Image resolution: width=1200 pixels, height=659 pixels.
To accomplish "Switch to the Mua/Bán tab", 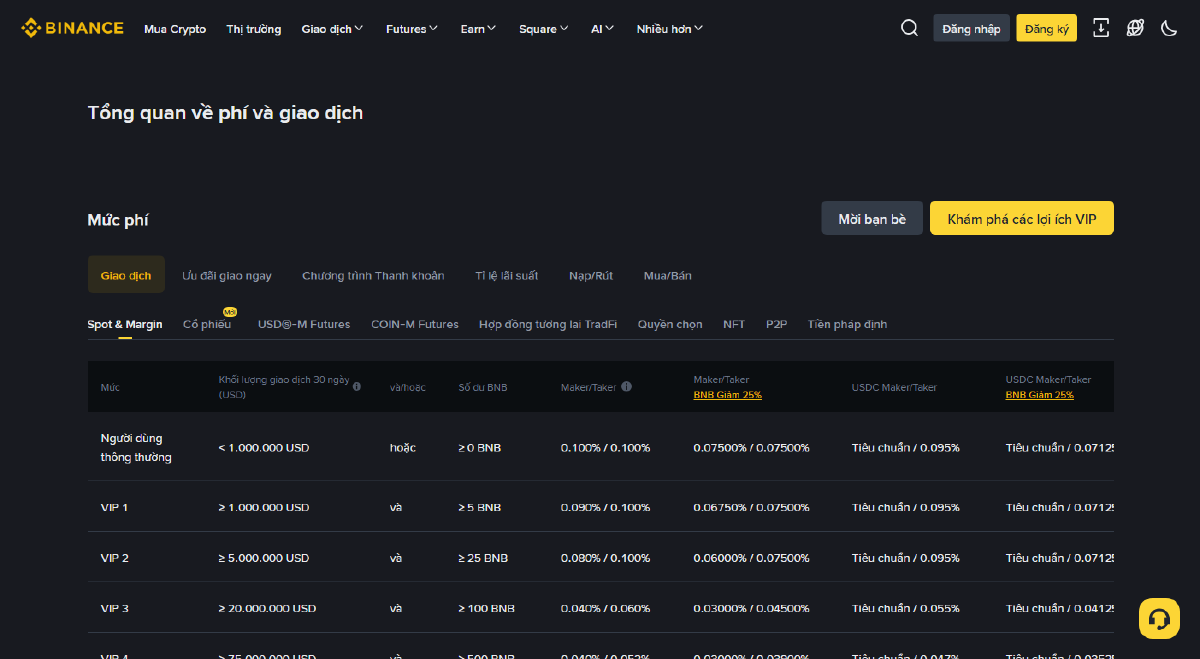I will (x=667, y=275).
